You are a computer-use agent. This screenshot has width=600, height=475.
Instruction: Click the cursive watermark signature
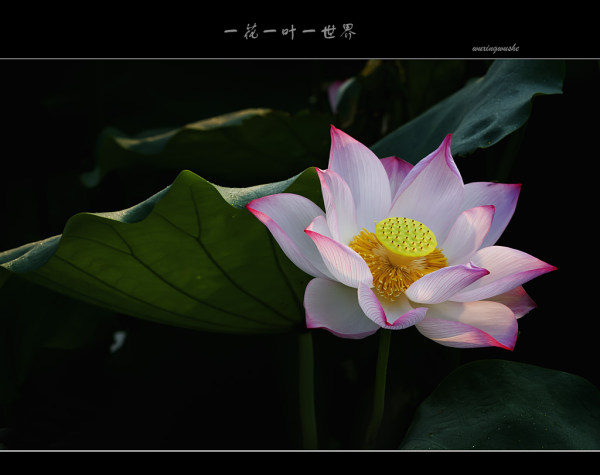(x=495, y=47)
